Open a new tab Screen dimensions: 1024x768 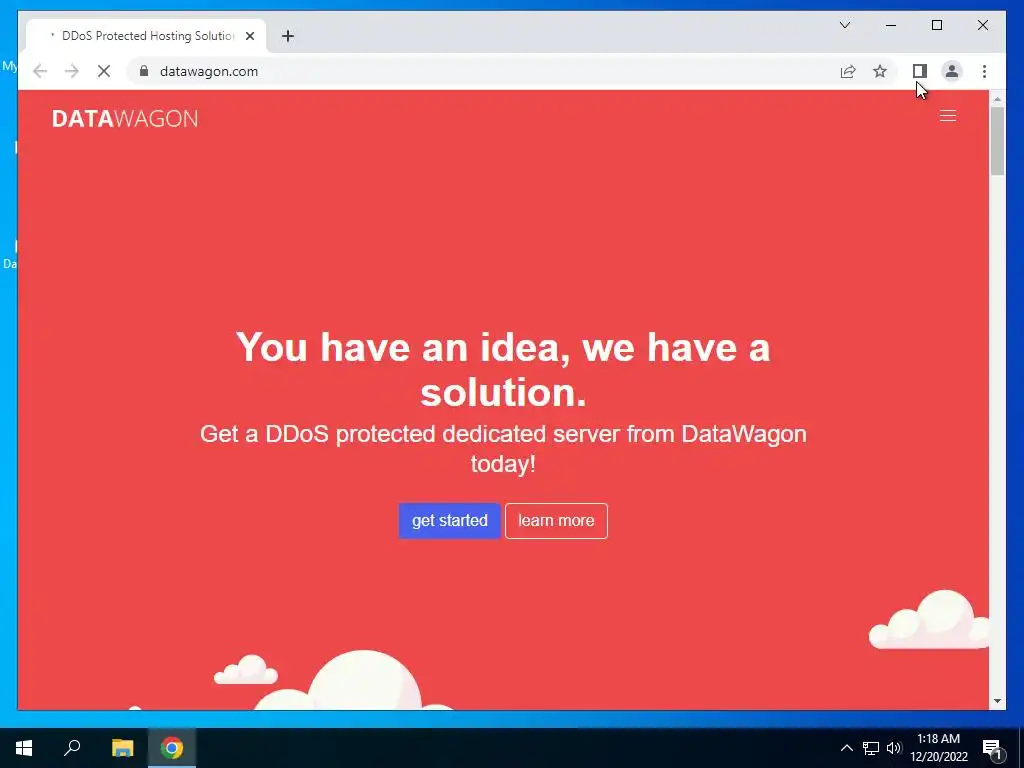click(x=287, y=36)
